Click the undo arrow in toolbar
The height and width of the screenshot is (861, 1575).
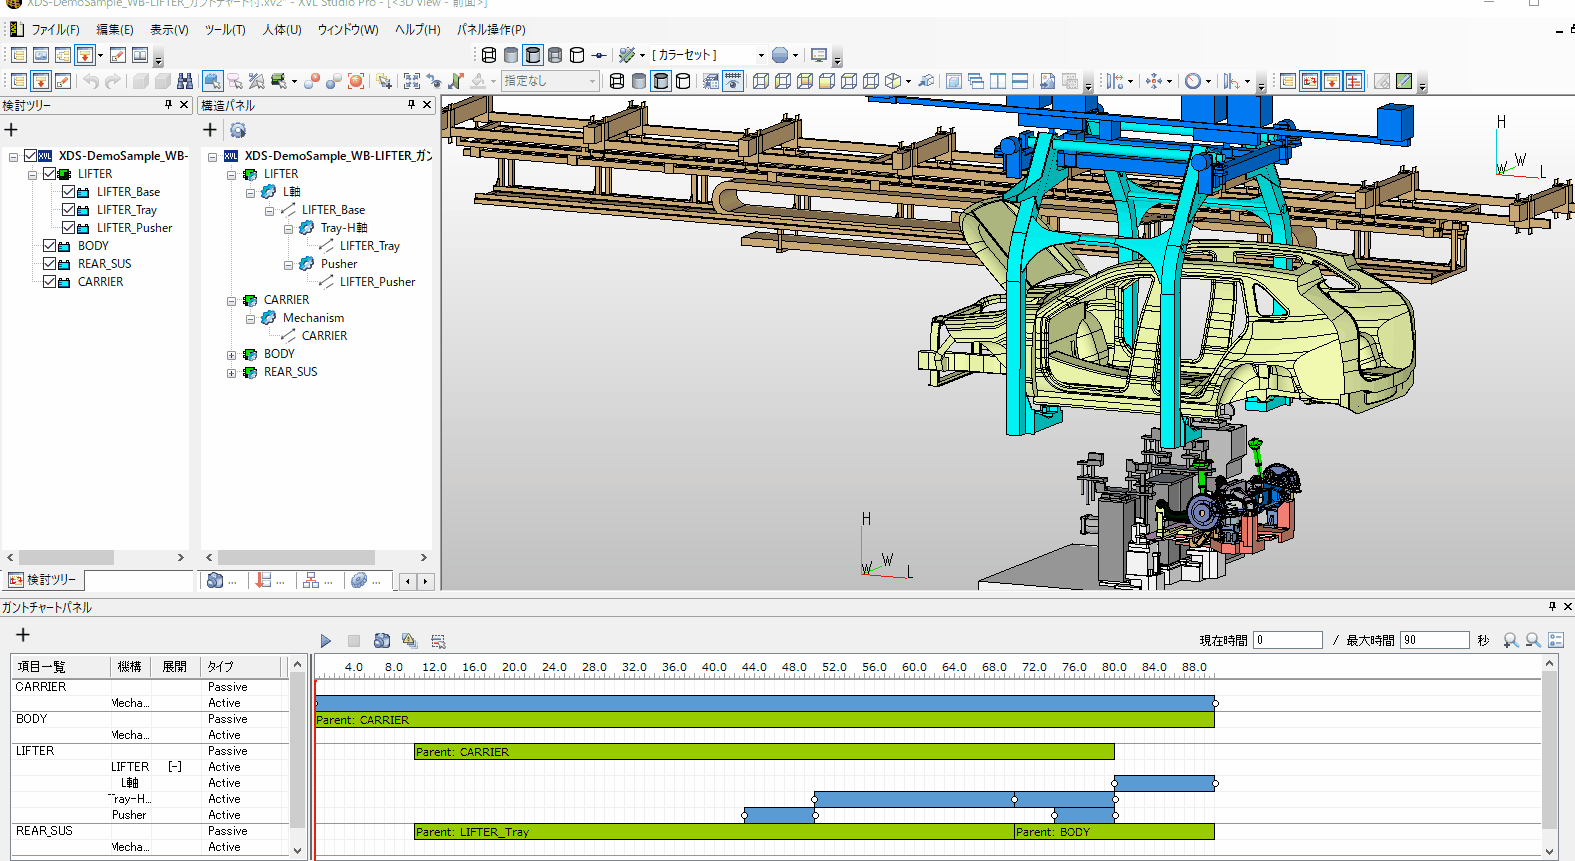91,81
